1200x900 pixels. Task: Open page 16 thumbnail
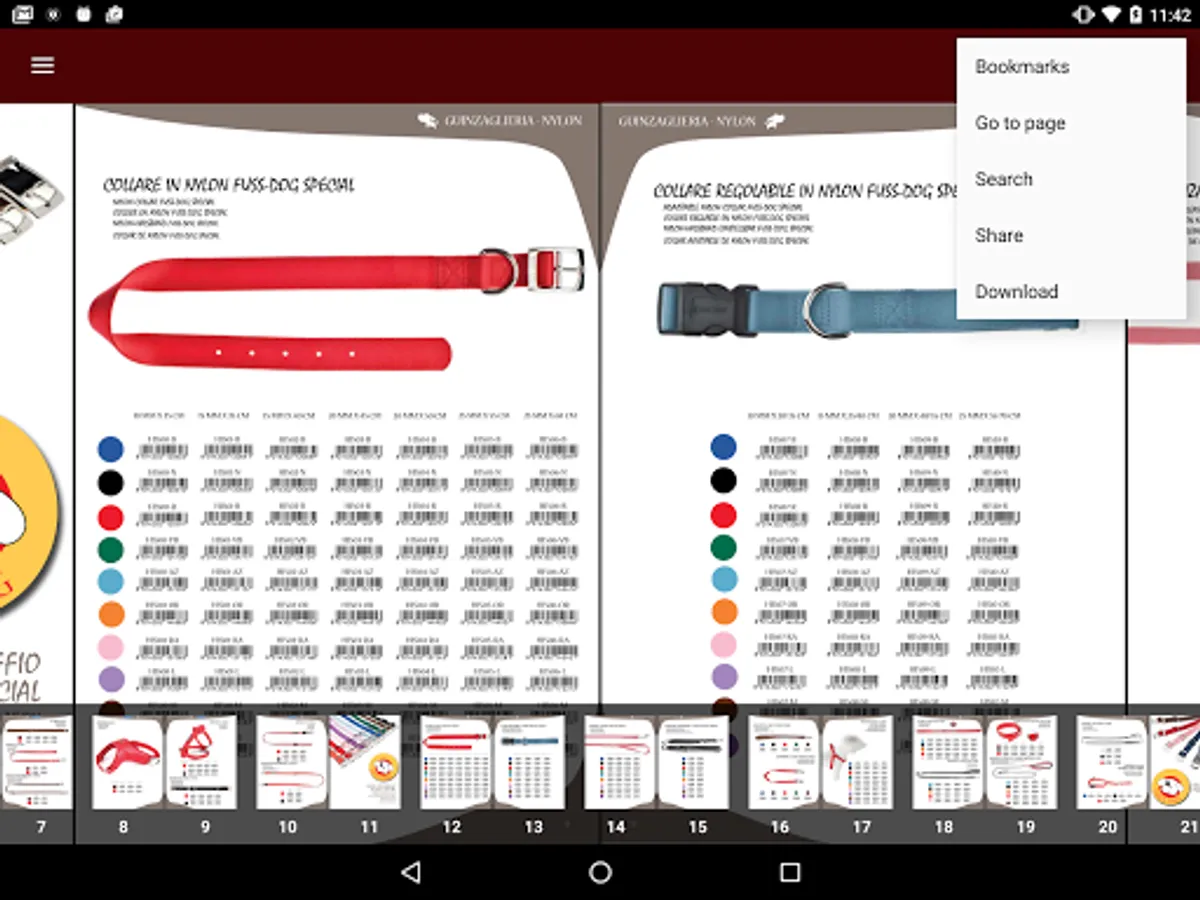pos(783,763)
